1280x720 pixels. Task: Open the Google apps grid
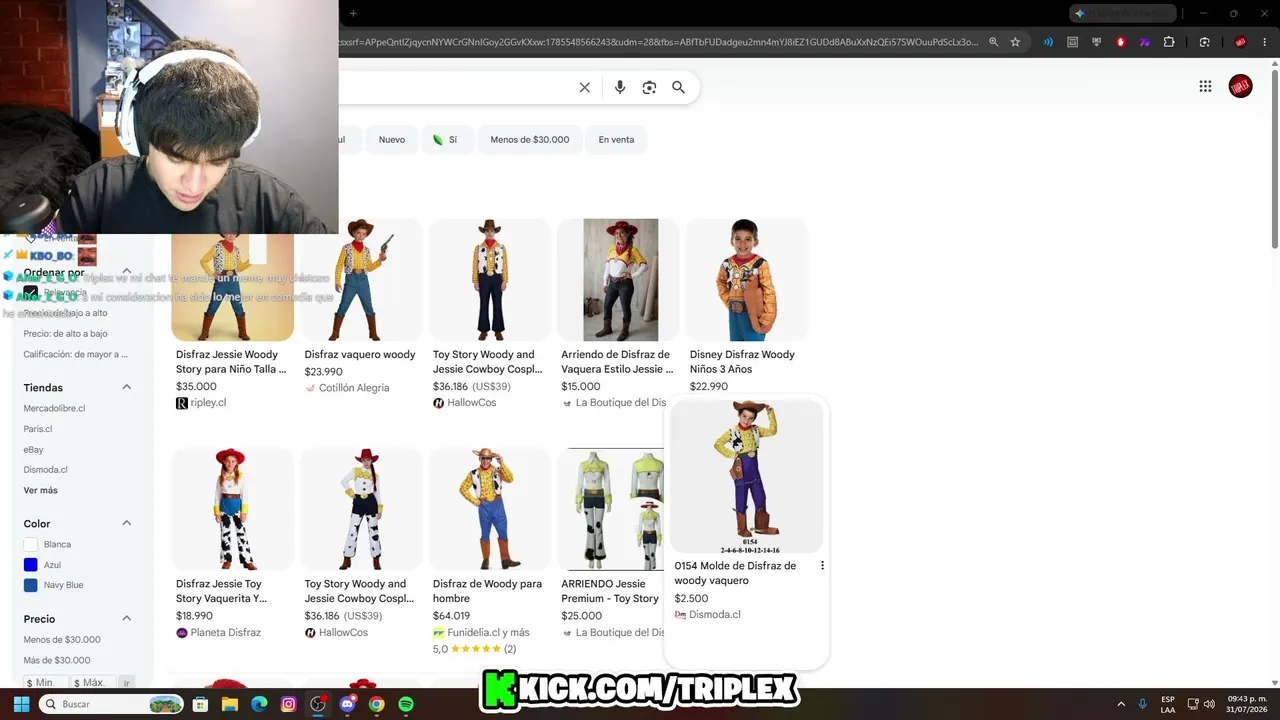pyautogui.click(x=1205, y=86)
